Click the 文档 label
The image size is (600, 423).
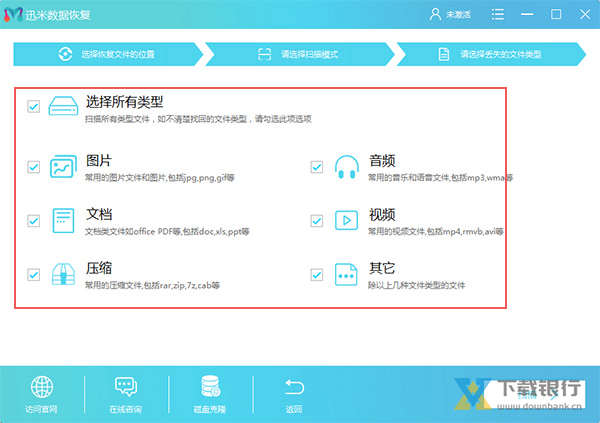tap(99, 214)
